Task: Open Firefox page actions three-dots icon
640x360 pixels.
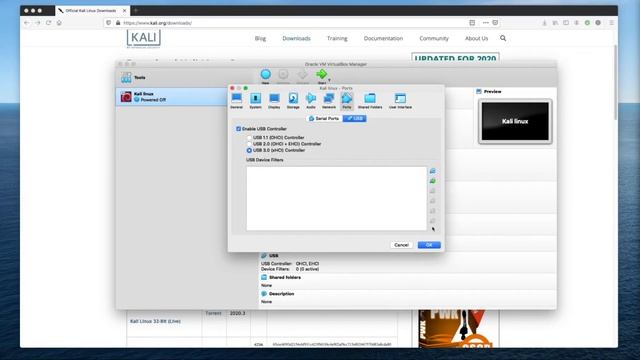Action: tap(485, 23)
